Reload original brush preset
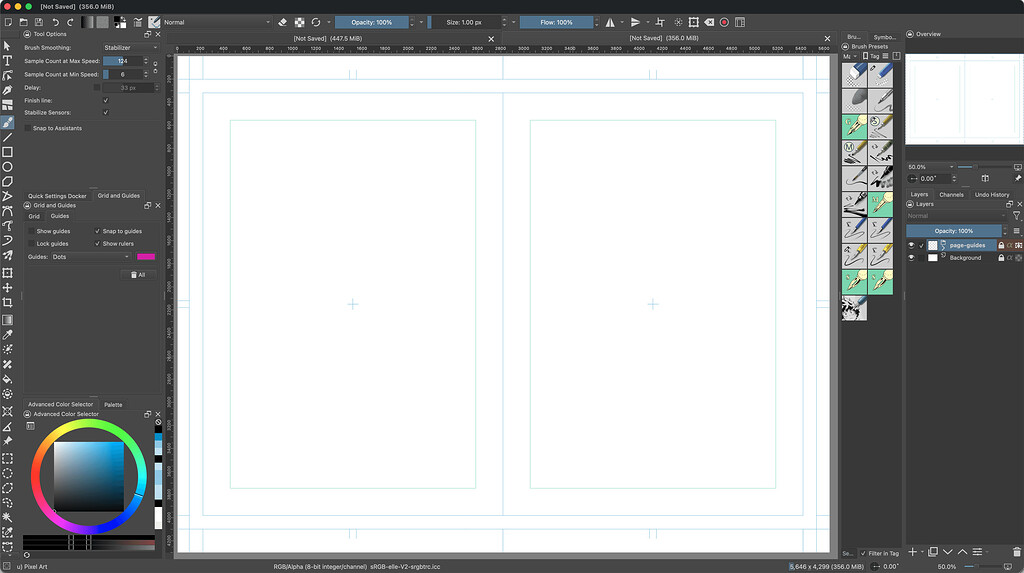1024x573 pixels. (x=316, y=22)
